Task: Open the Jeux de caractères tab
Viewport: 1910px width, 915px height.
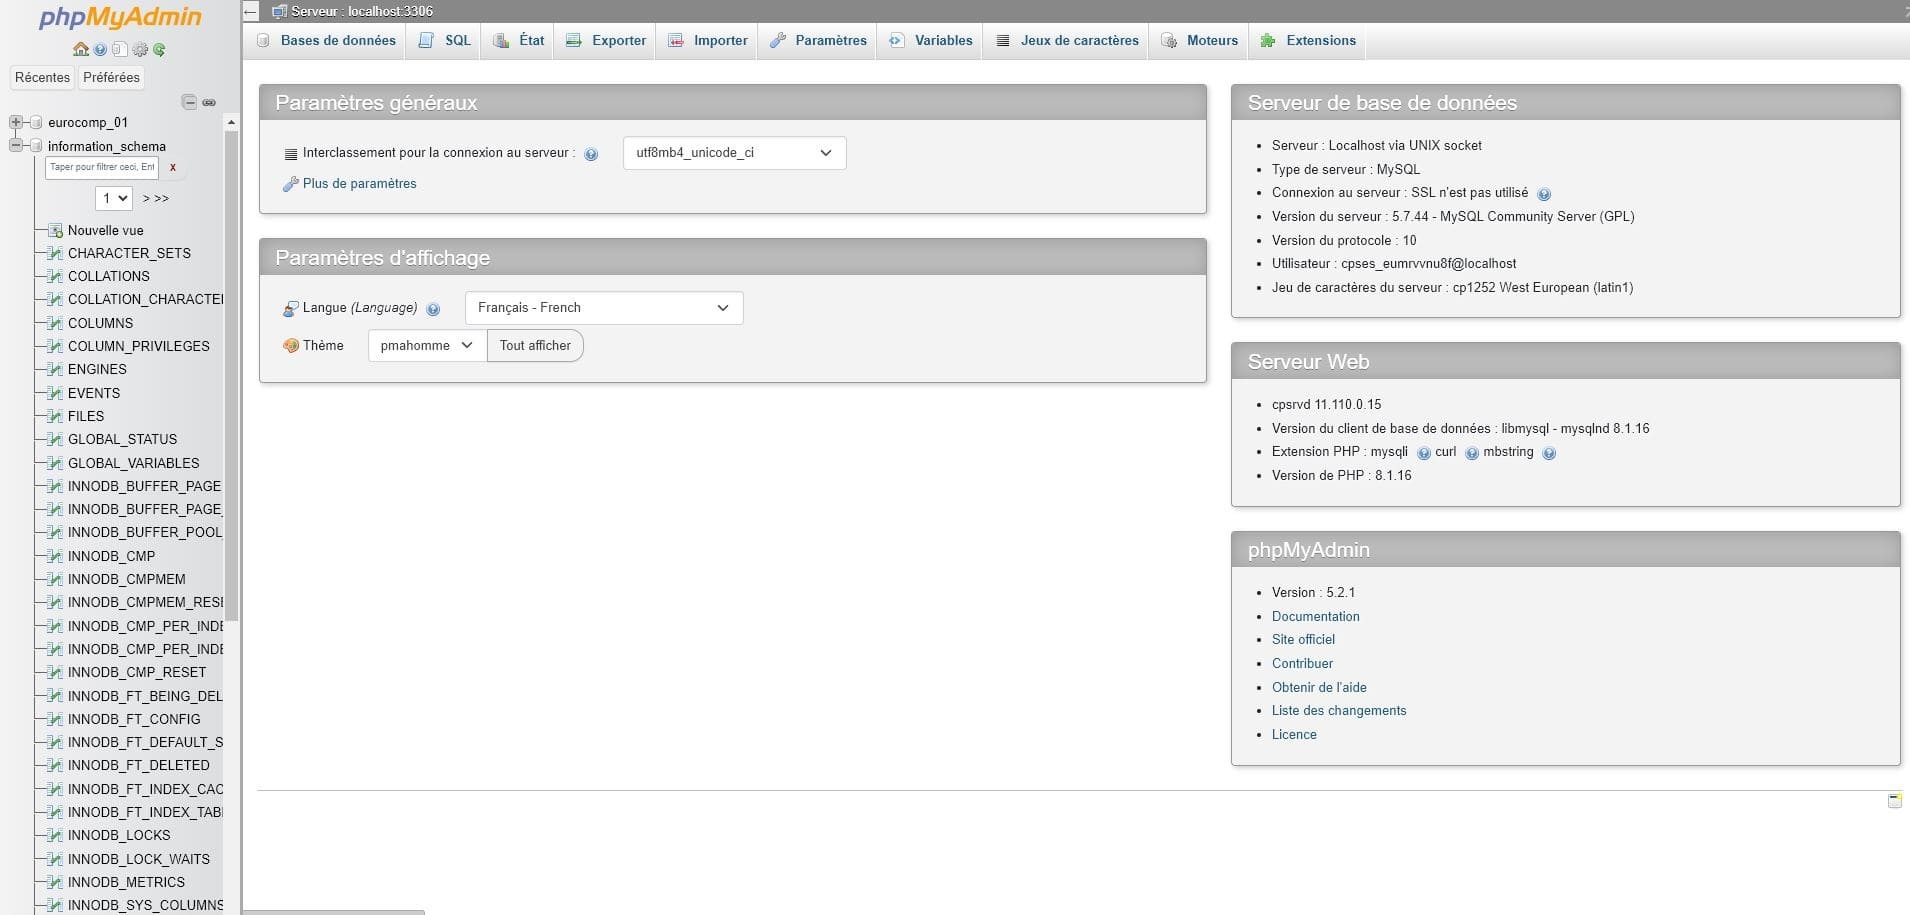Action: point(1067,41)
